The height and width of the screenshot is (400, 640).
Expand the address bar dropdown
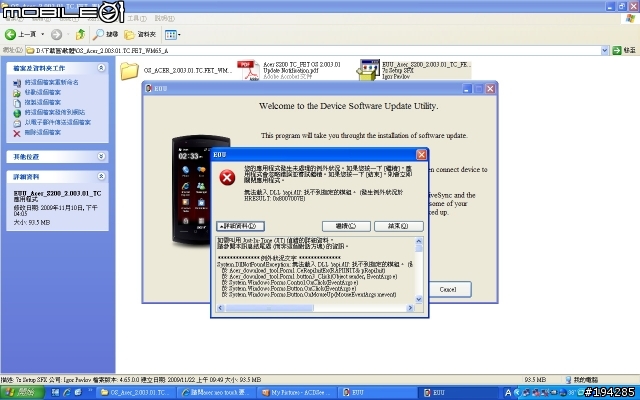pyautogui.click(x=604, y=50)
